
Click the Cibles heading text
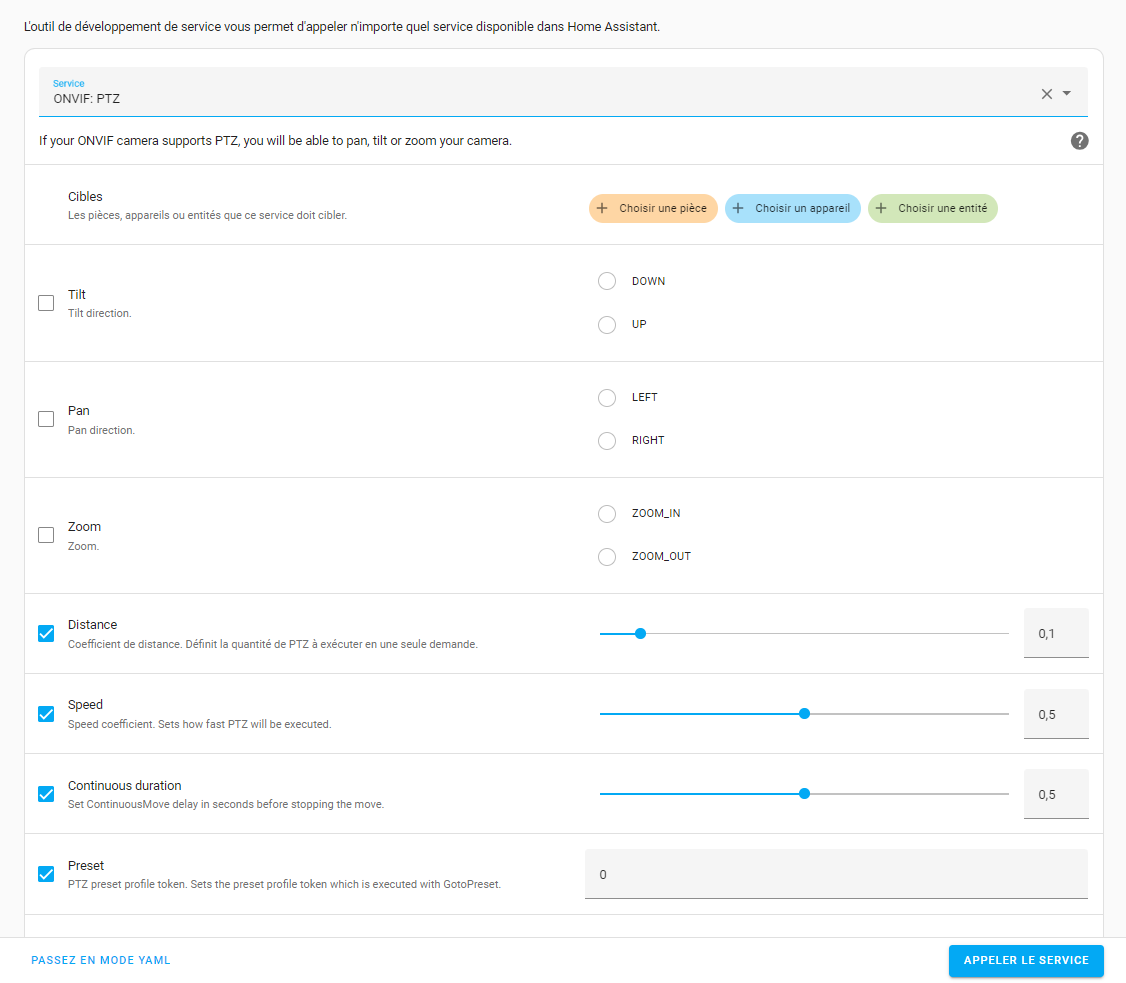click(x=85, y=196)
